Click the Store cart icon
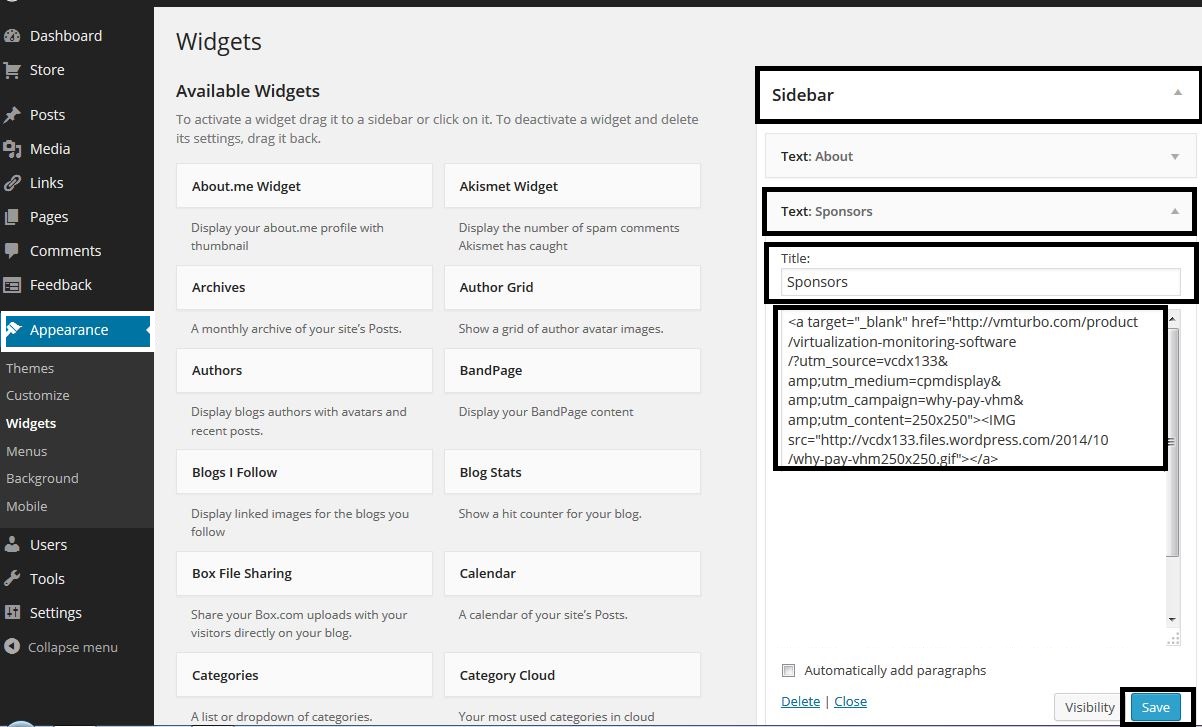The height and width of the screenshot is (727, 1202). [12, 70]
